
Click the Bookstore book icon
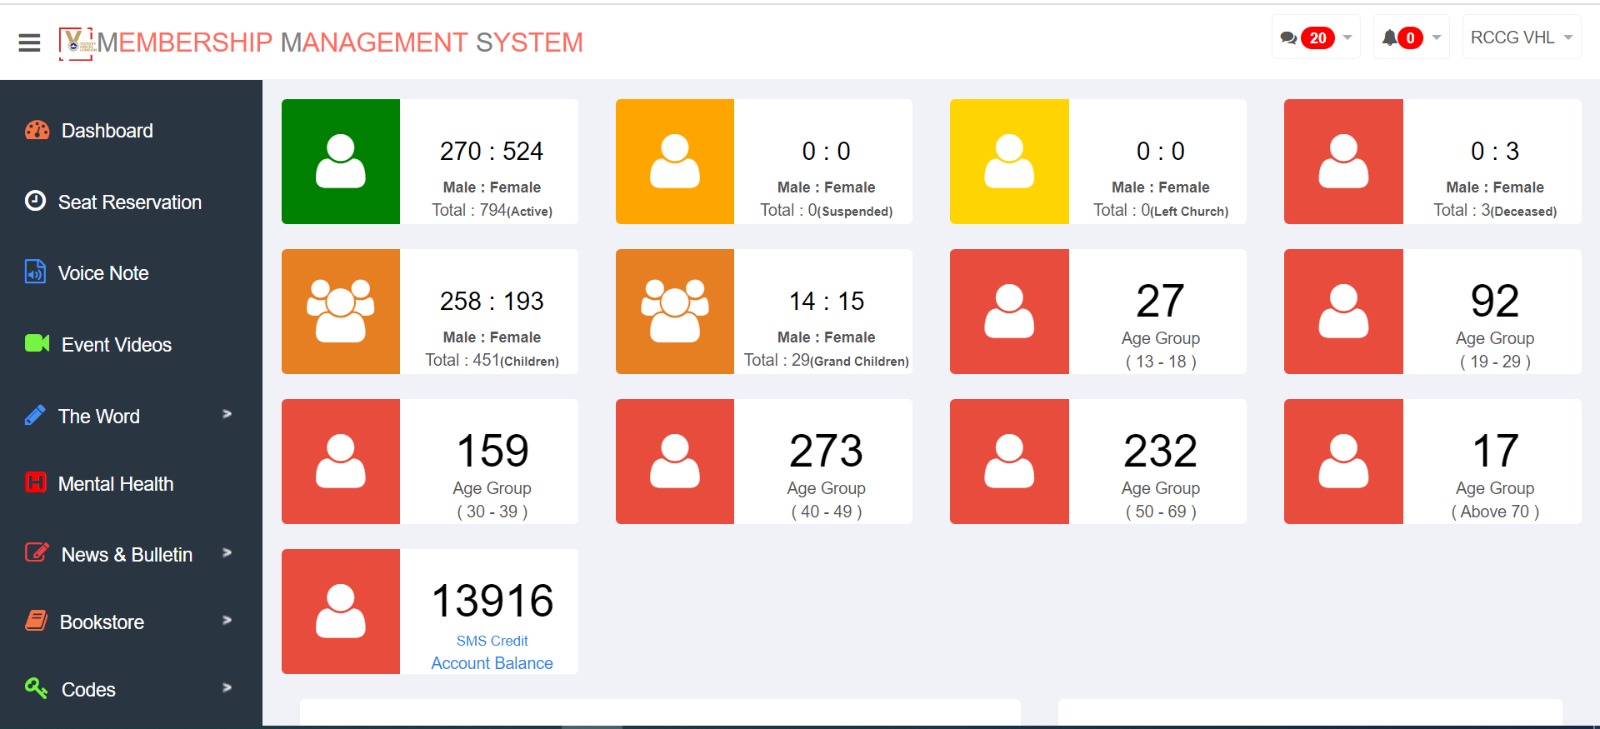point(36,621)
